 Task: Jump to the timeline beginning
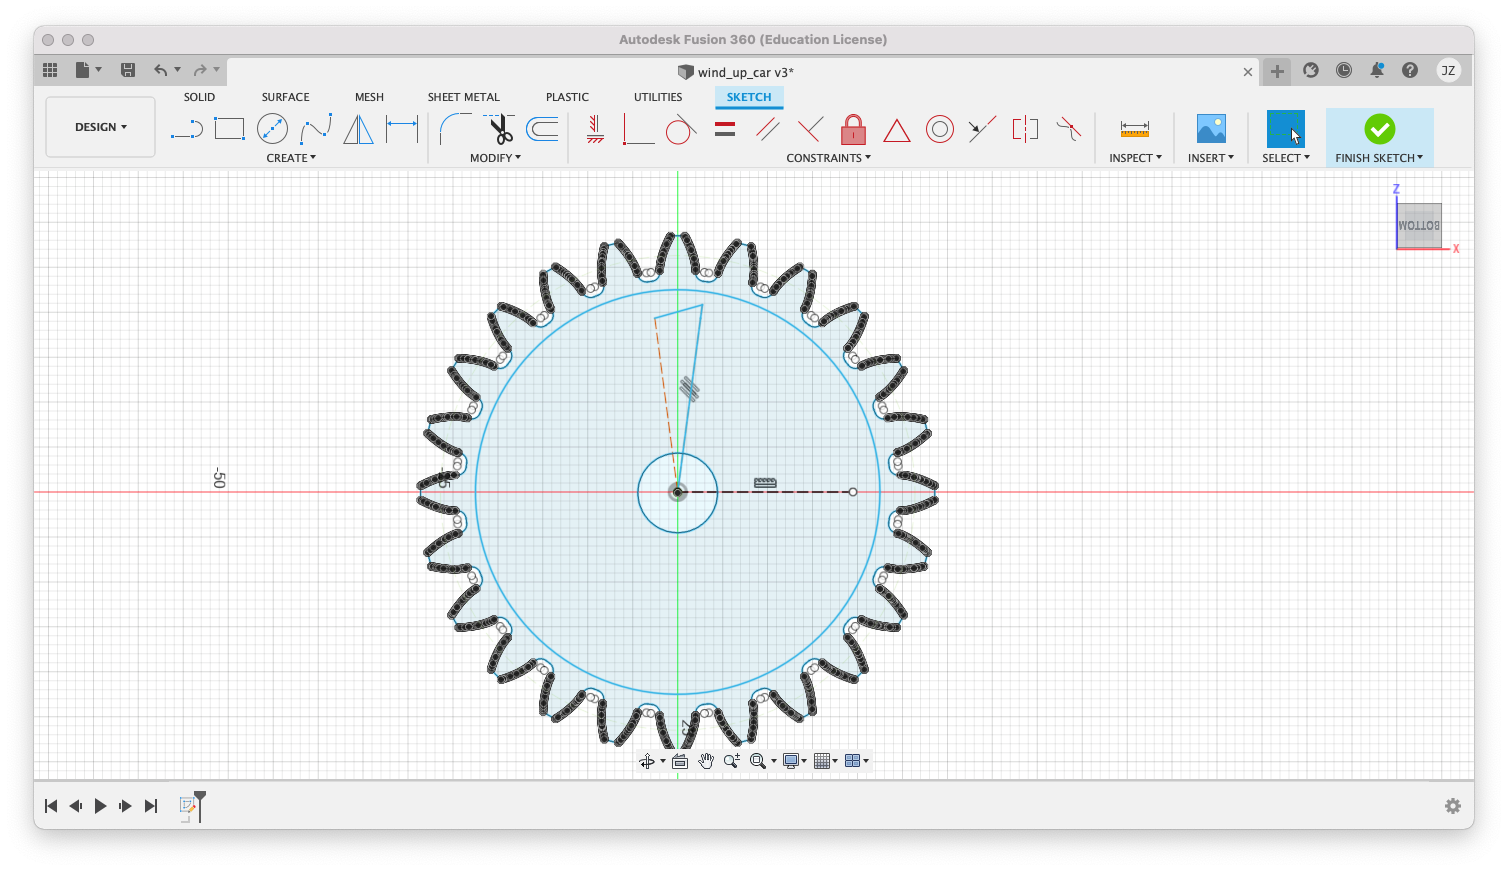(51, 806)
